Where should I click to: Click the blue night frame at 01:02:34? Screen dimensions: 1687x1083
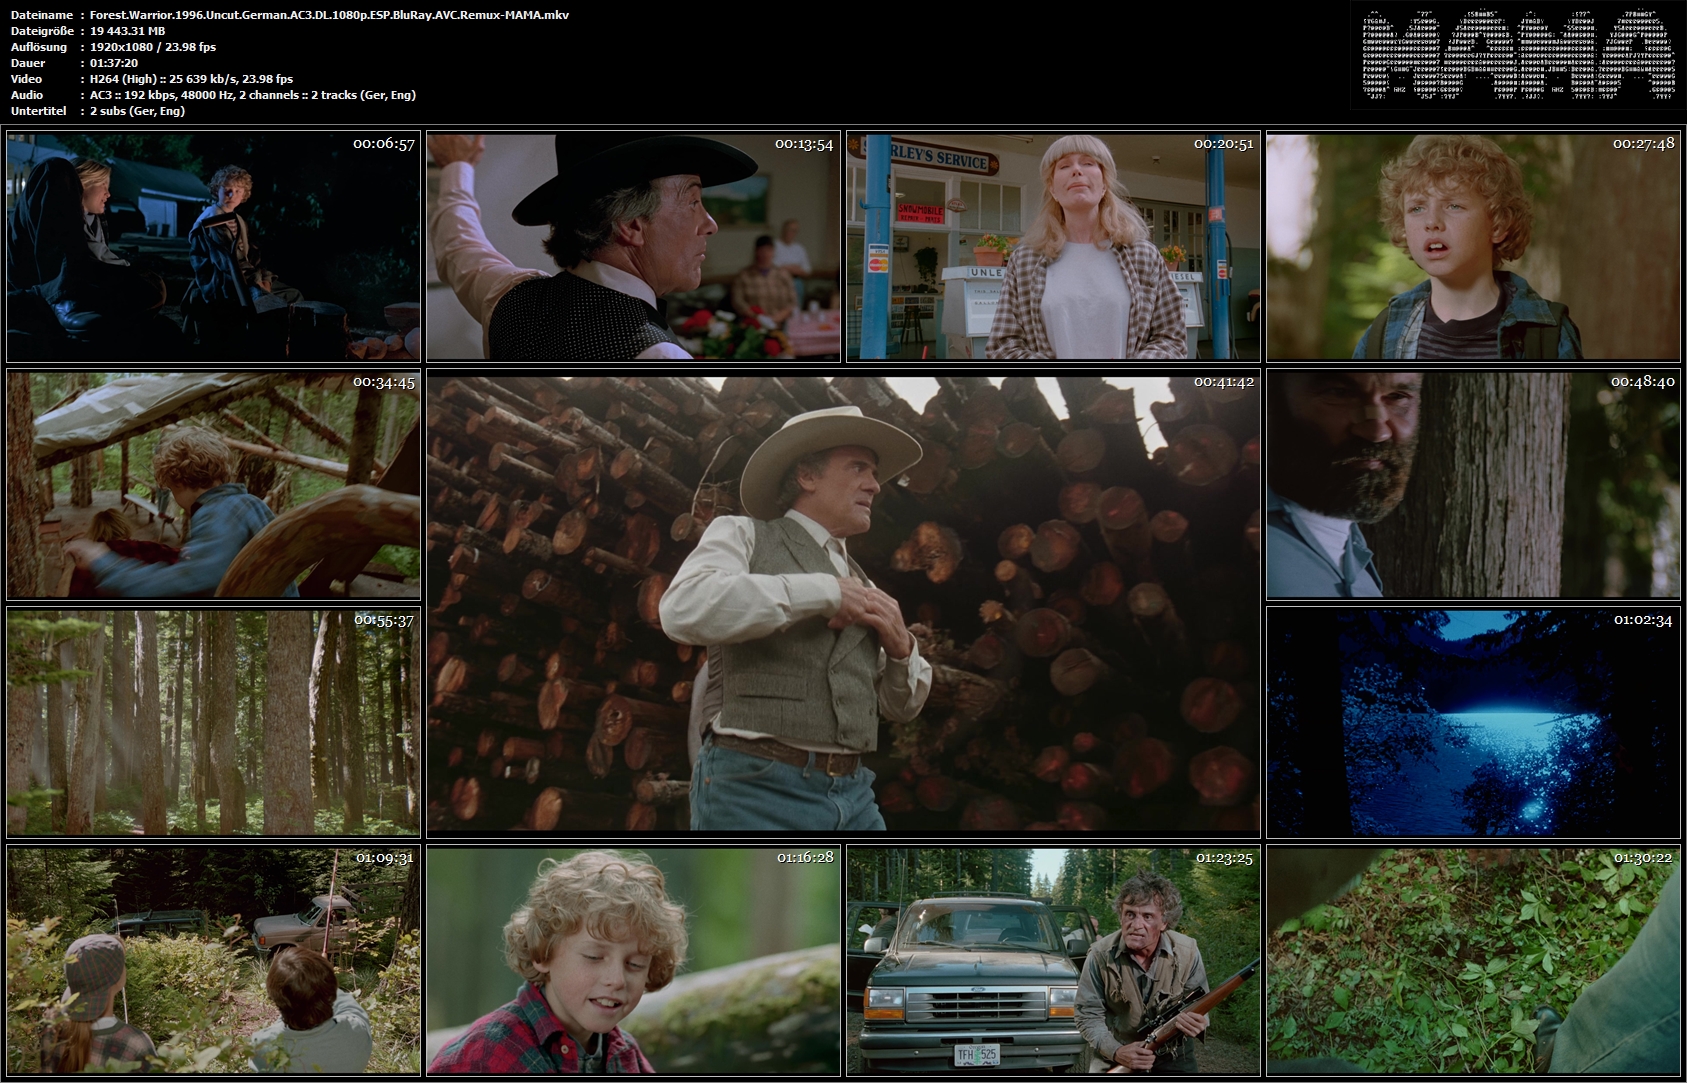point(1473,723)
